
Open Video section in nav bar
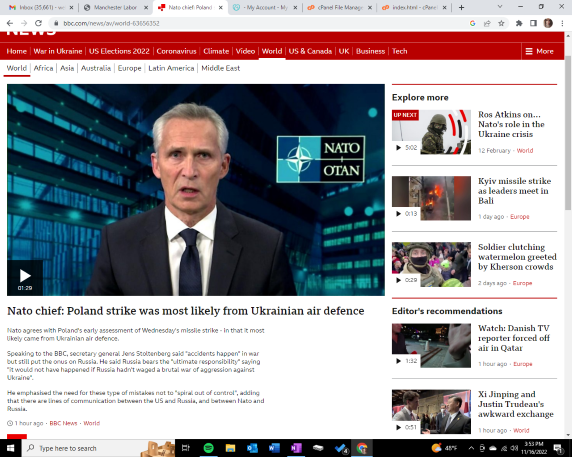point(245,51)
